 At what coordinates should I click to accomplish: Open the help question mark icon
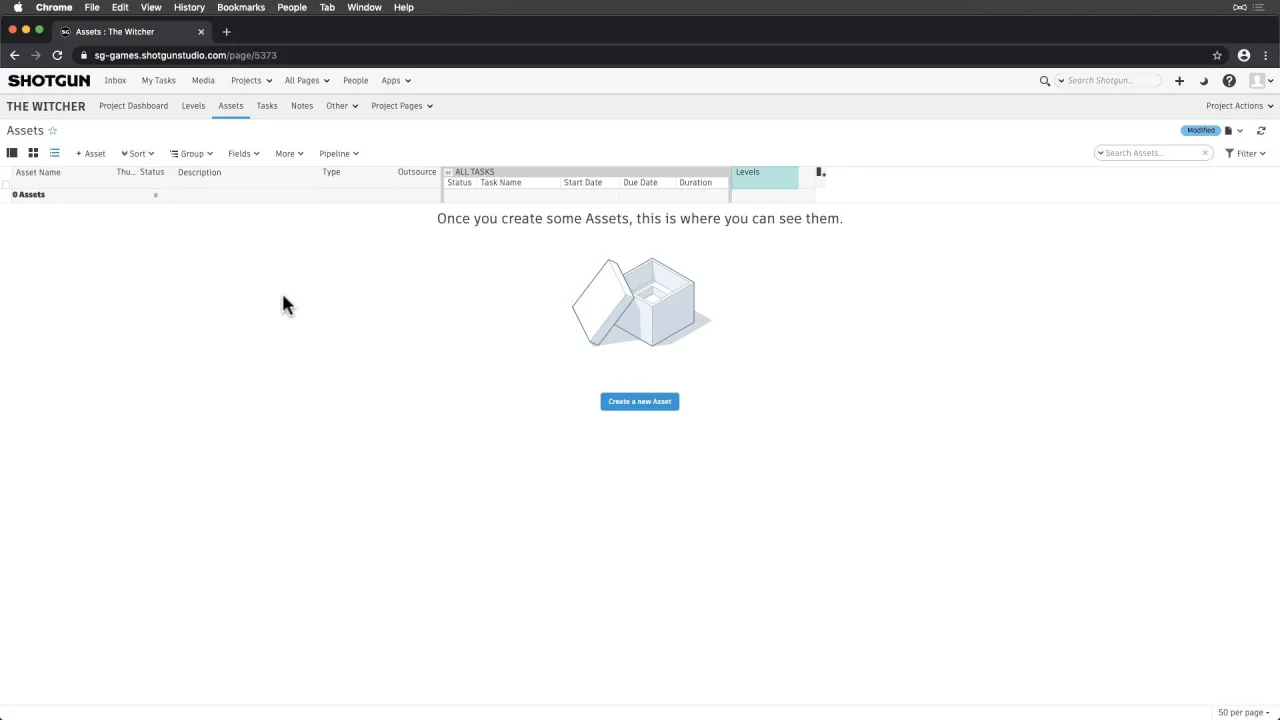tap(1229, 81)
